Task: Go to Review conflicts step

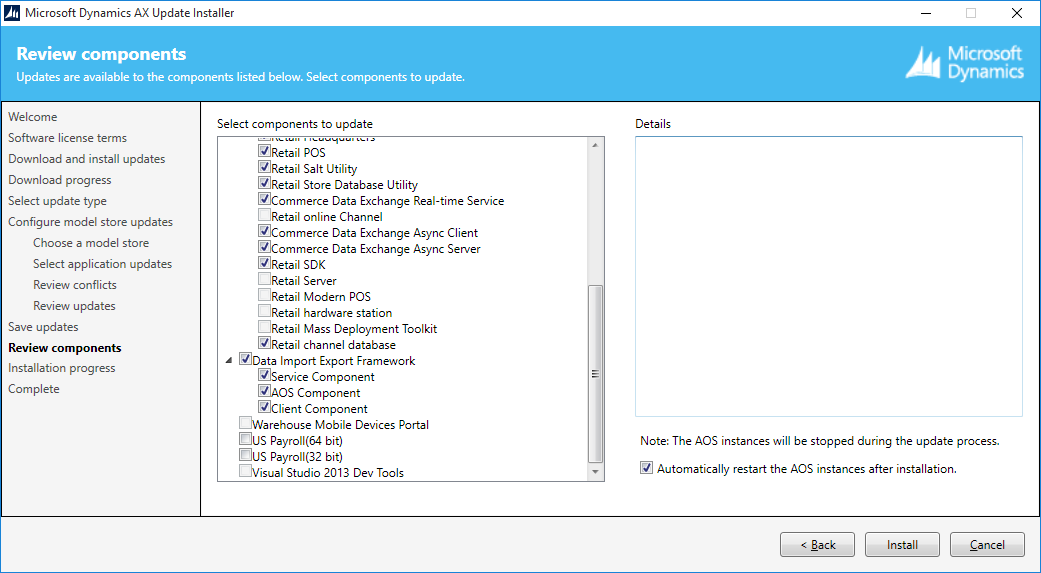Action: click(75, 285)
